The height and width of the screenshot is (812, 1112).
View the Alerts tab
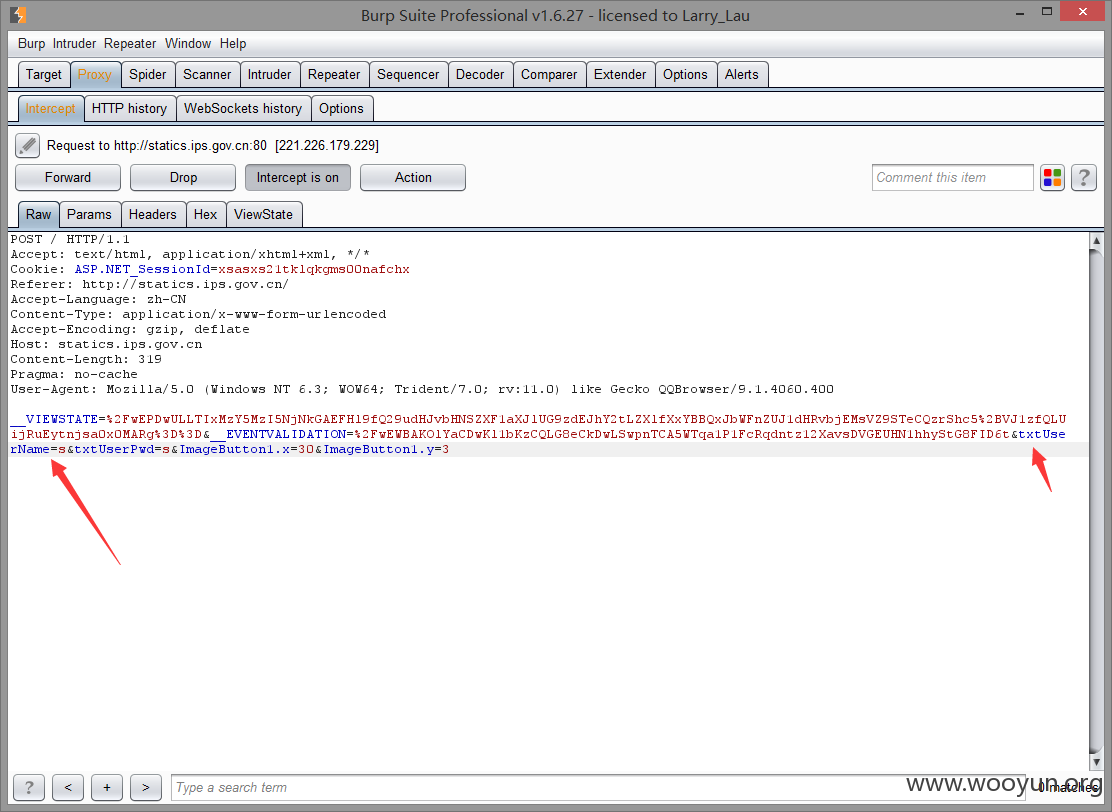coord(742,74)
